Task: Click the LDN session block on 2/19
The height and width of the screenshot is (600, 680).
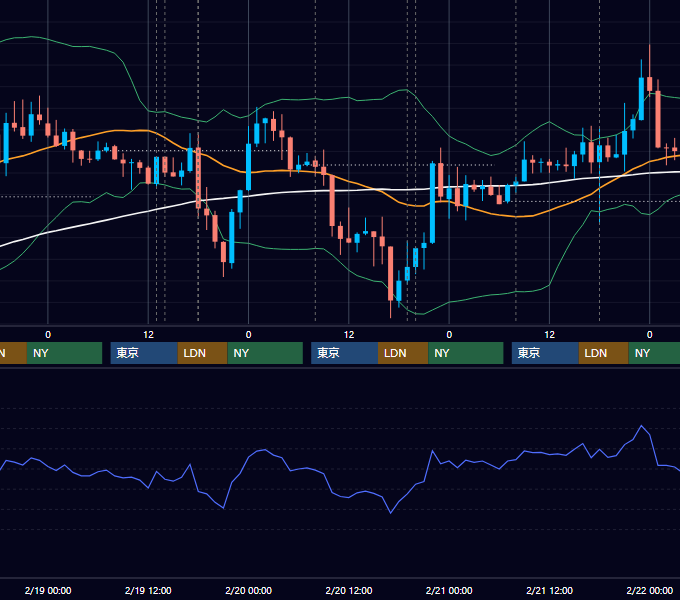Action: 203,353
